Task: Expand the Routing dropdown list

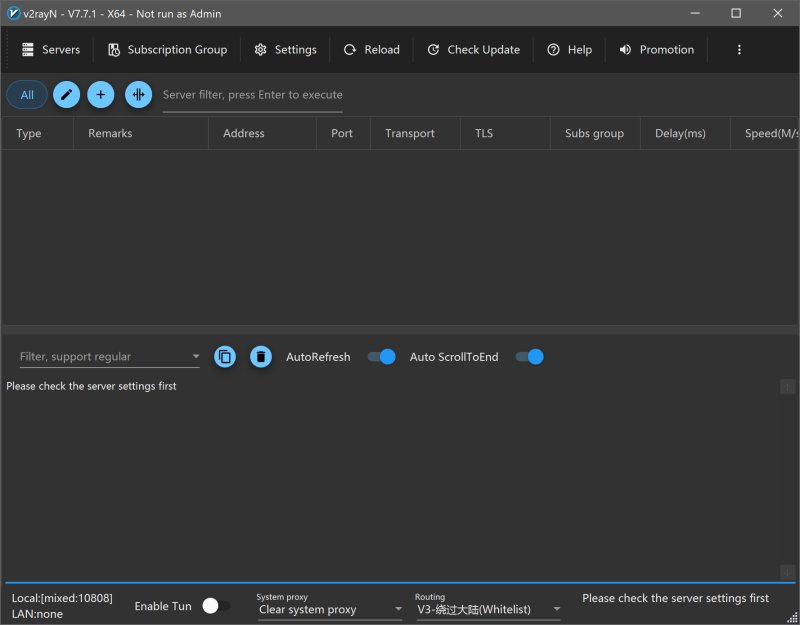Action: click(488, 609)
